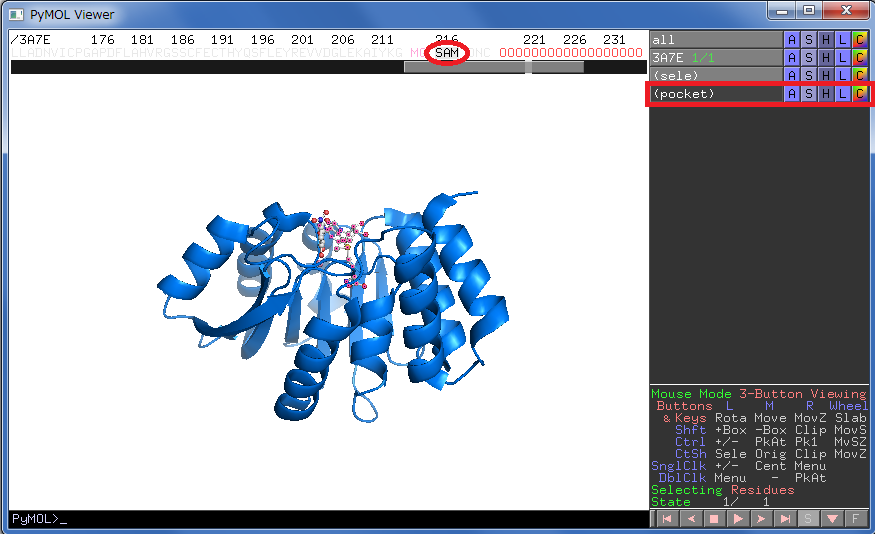
Task: Open Color menu for the pocket selection
Action: point(859,94)
